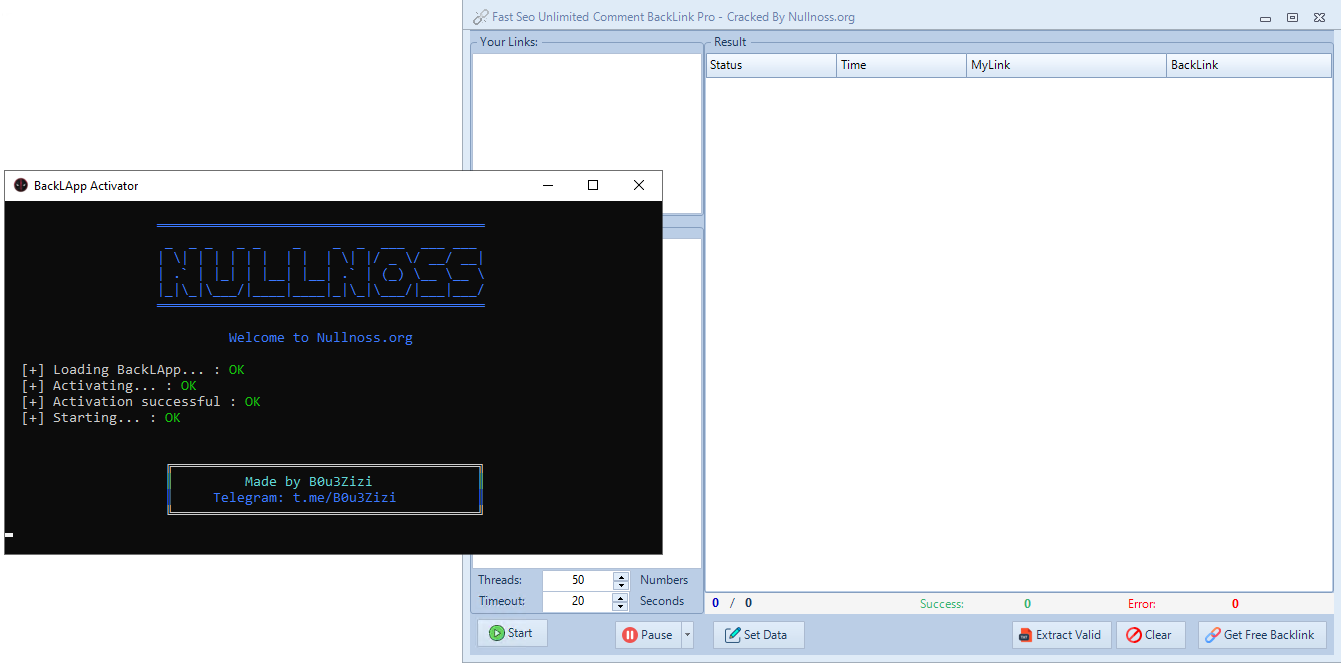The width and height of the screenshot is (1341, 663).
Task: Increase the Timeout value with the up arrow
Action: 621,597
